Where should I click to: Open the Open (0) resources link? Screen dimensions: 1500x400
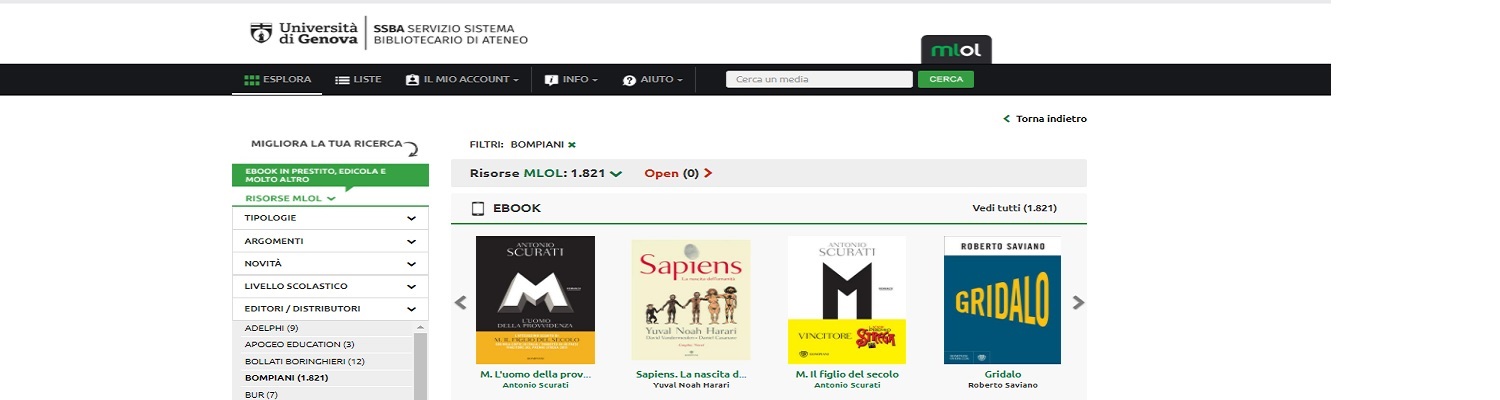(x=678, y=173)
